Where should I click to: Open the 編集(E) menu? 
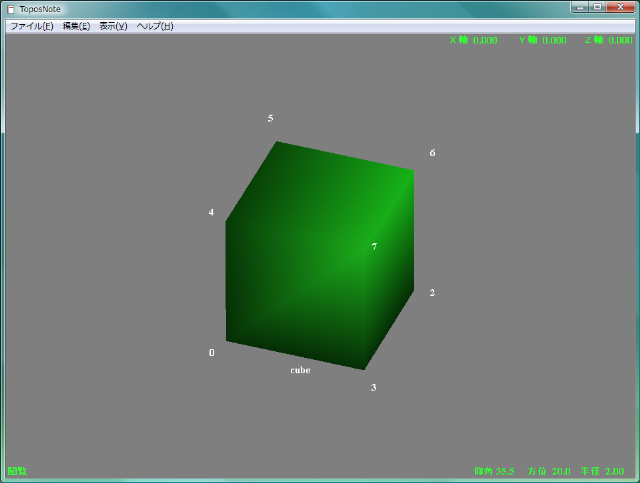[76, 26]
